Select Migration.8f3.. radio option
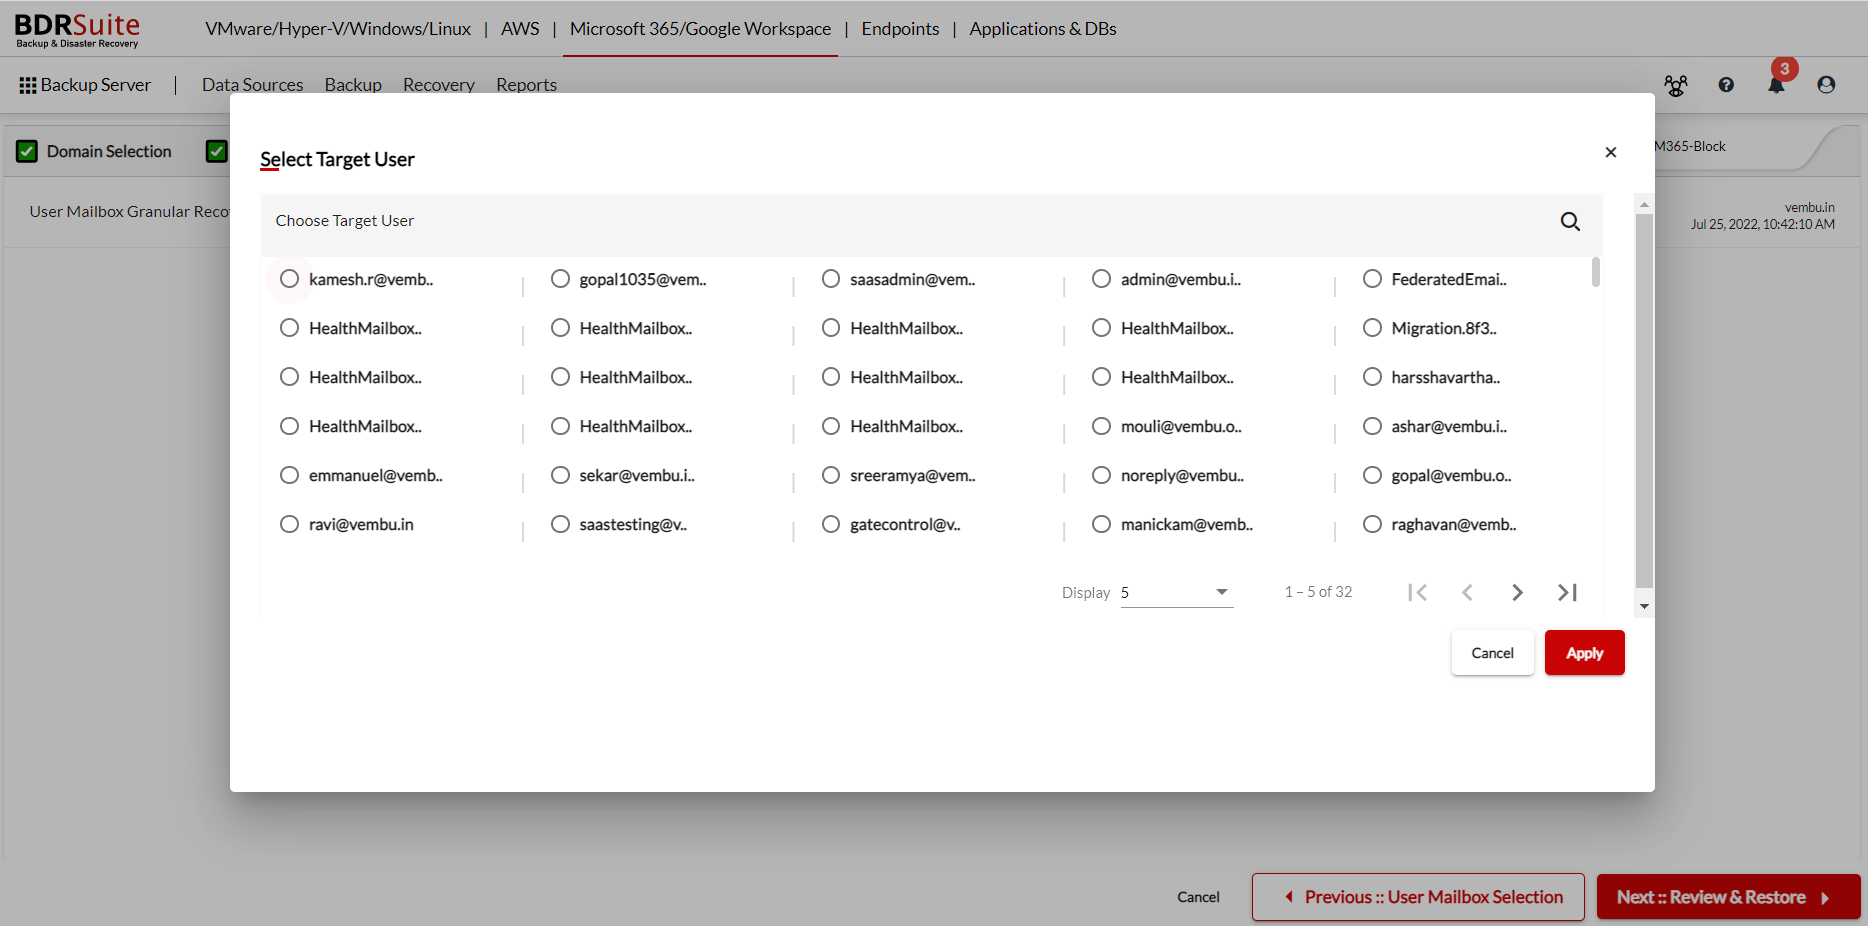Viewport: 1868px width, 926px height. (1372, 328)
